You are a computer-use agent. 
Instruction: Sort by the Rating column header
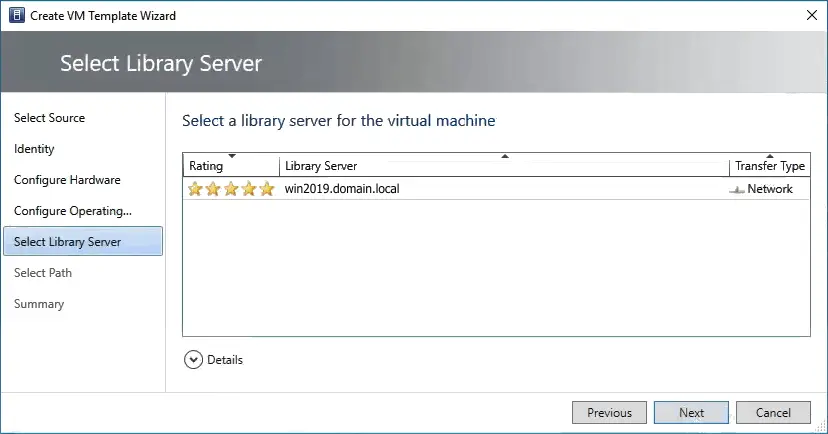[x=231, y=165]
